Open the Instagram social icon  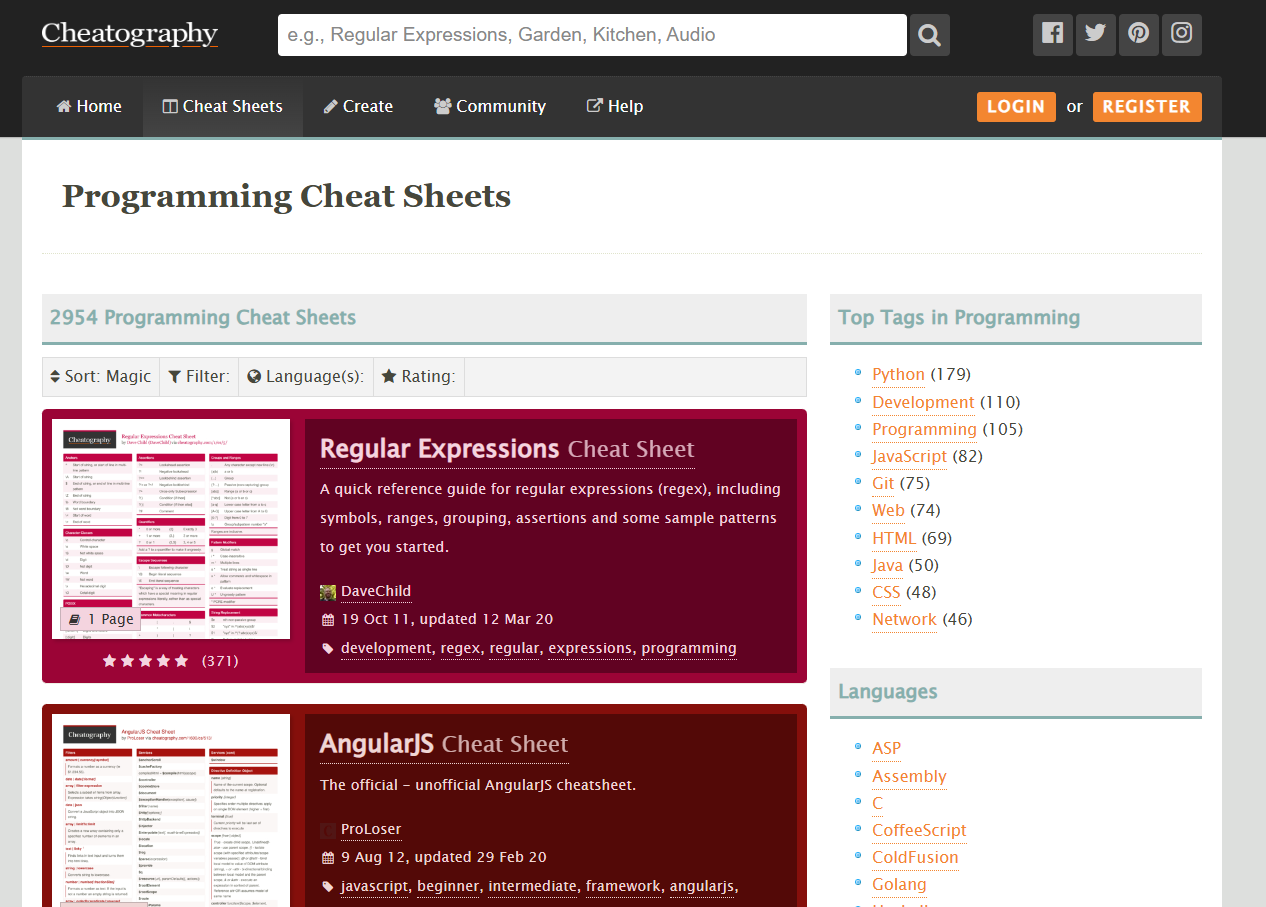tap(1182, 35)
